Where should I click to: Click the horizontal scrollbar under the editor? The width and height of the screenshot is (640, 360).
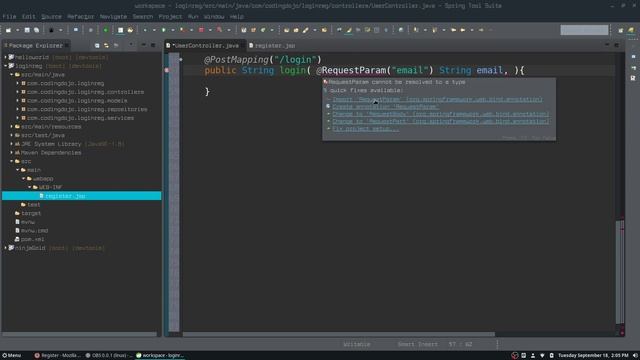(339, 334)
